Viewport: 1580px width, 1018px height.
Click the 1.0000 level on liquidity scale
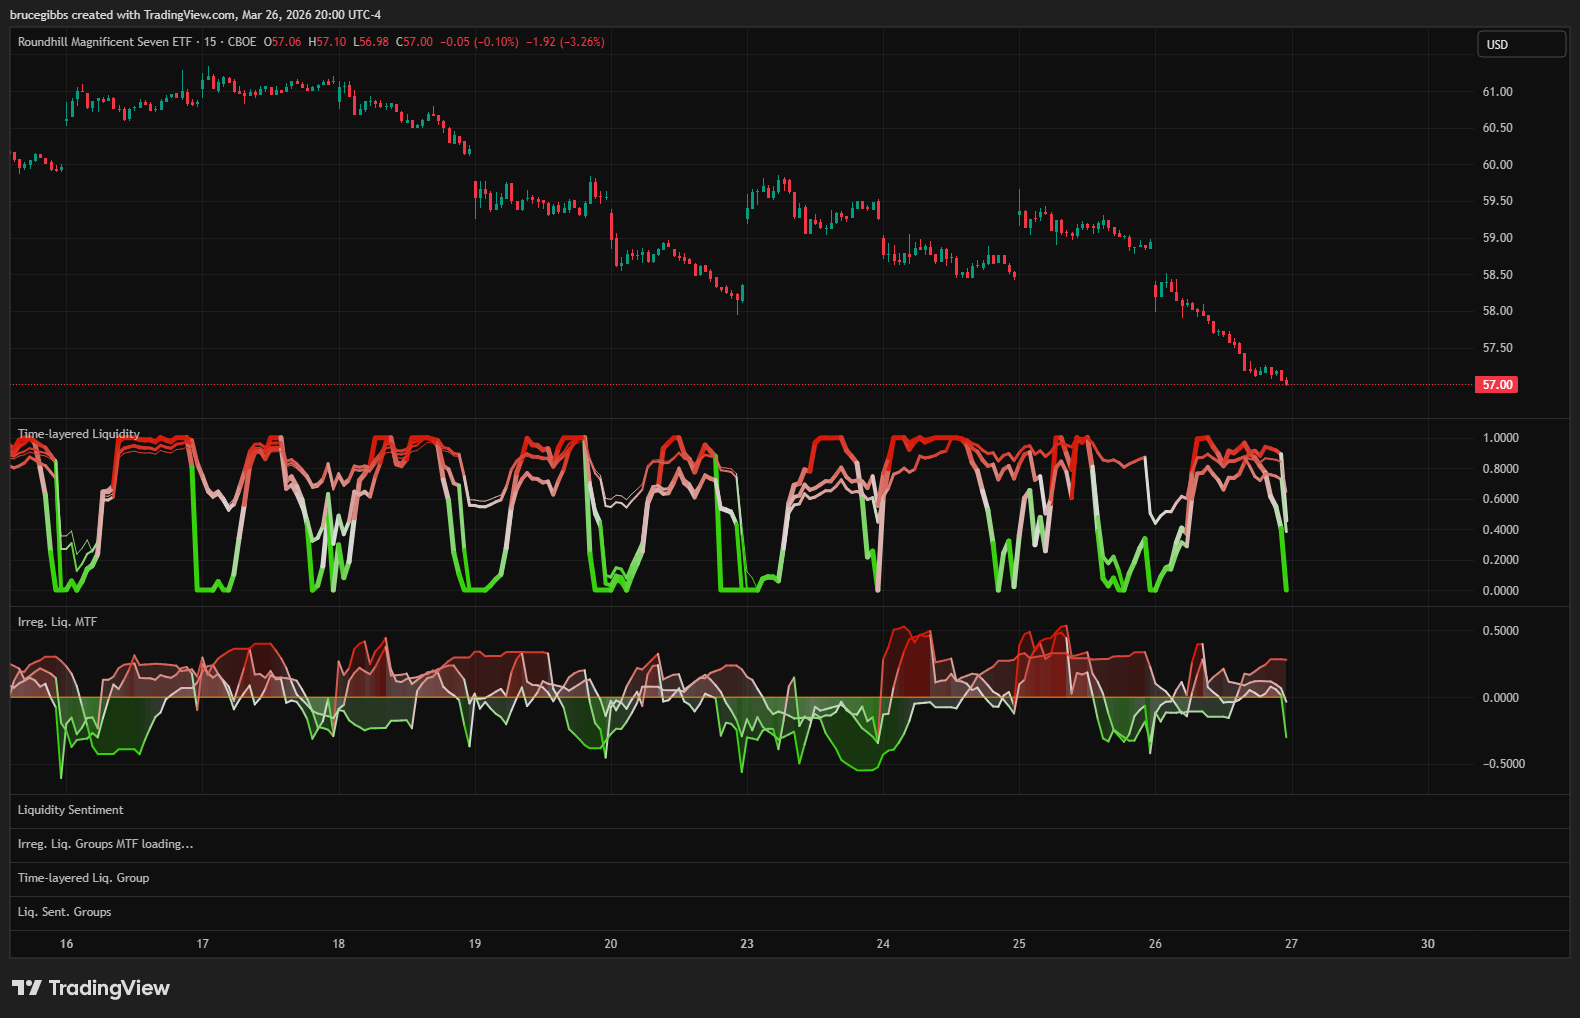[1500, 438]
